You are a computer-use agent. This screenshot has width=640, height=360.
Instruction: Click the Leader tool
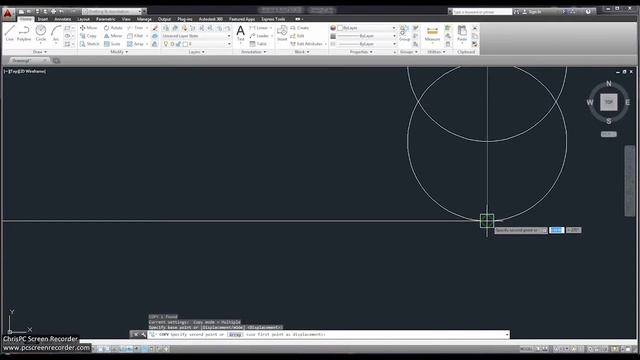coord(259,36)
